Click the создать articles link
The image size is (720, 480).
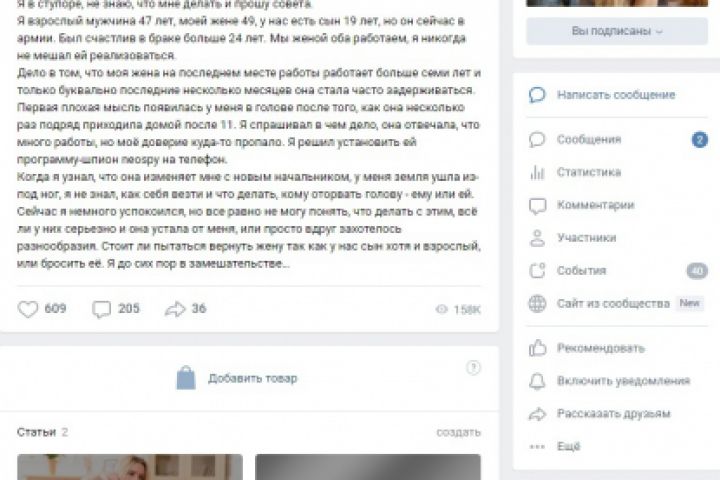pyautogui.click(x=458, y=432)
